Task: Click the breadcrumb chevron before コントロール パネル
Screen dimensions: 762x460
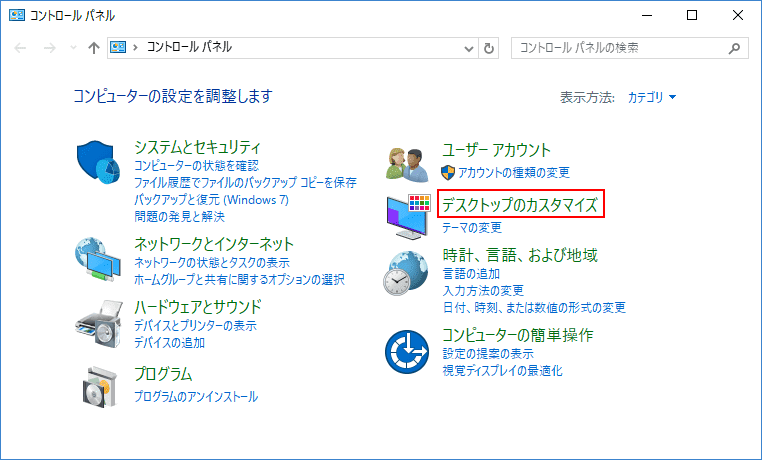Action: 136,48
